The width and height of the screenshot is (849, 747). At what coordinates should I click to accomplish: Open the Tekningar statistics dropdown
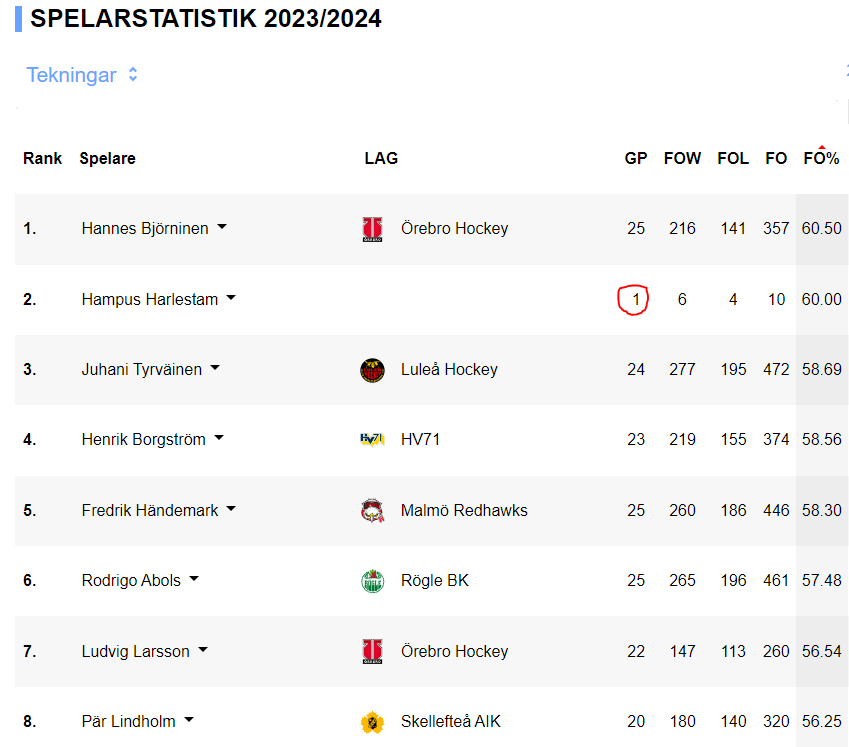coord(82,75)
